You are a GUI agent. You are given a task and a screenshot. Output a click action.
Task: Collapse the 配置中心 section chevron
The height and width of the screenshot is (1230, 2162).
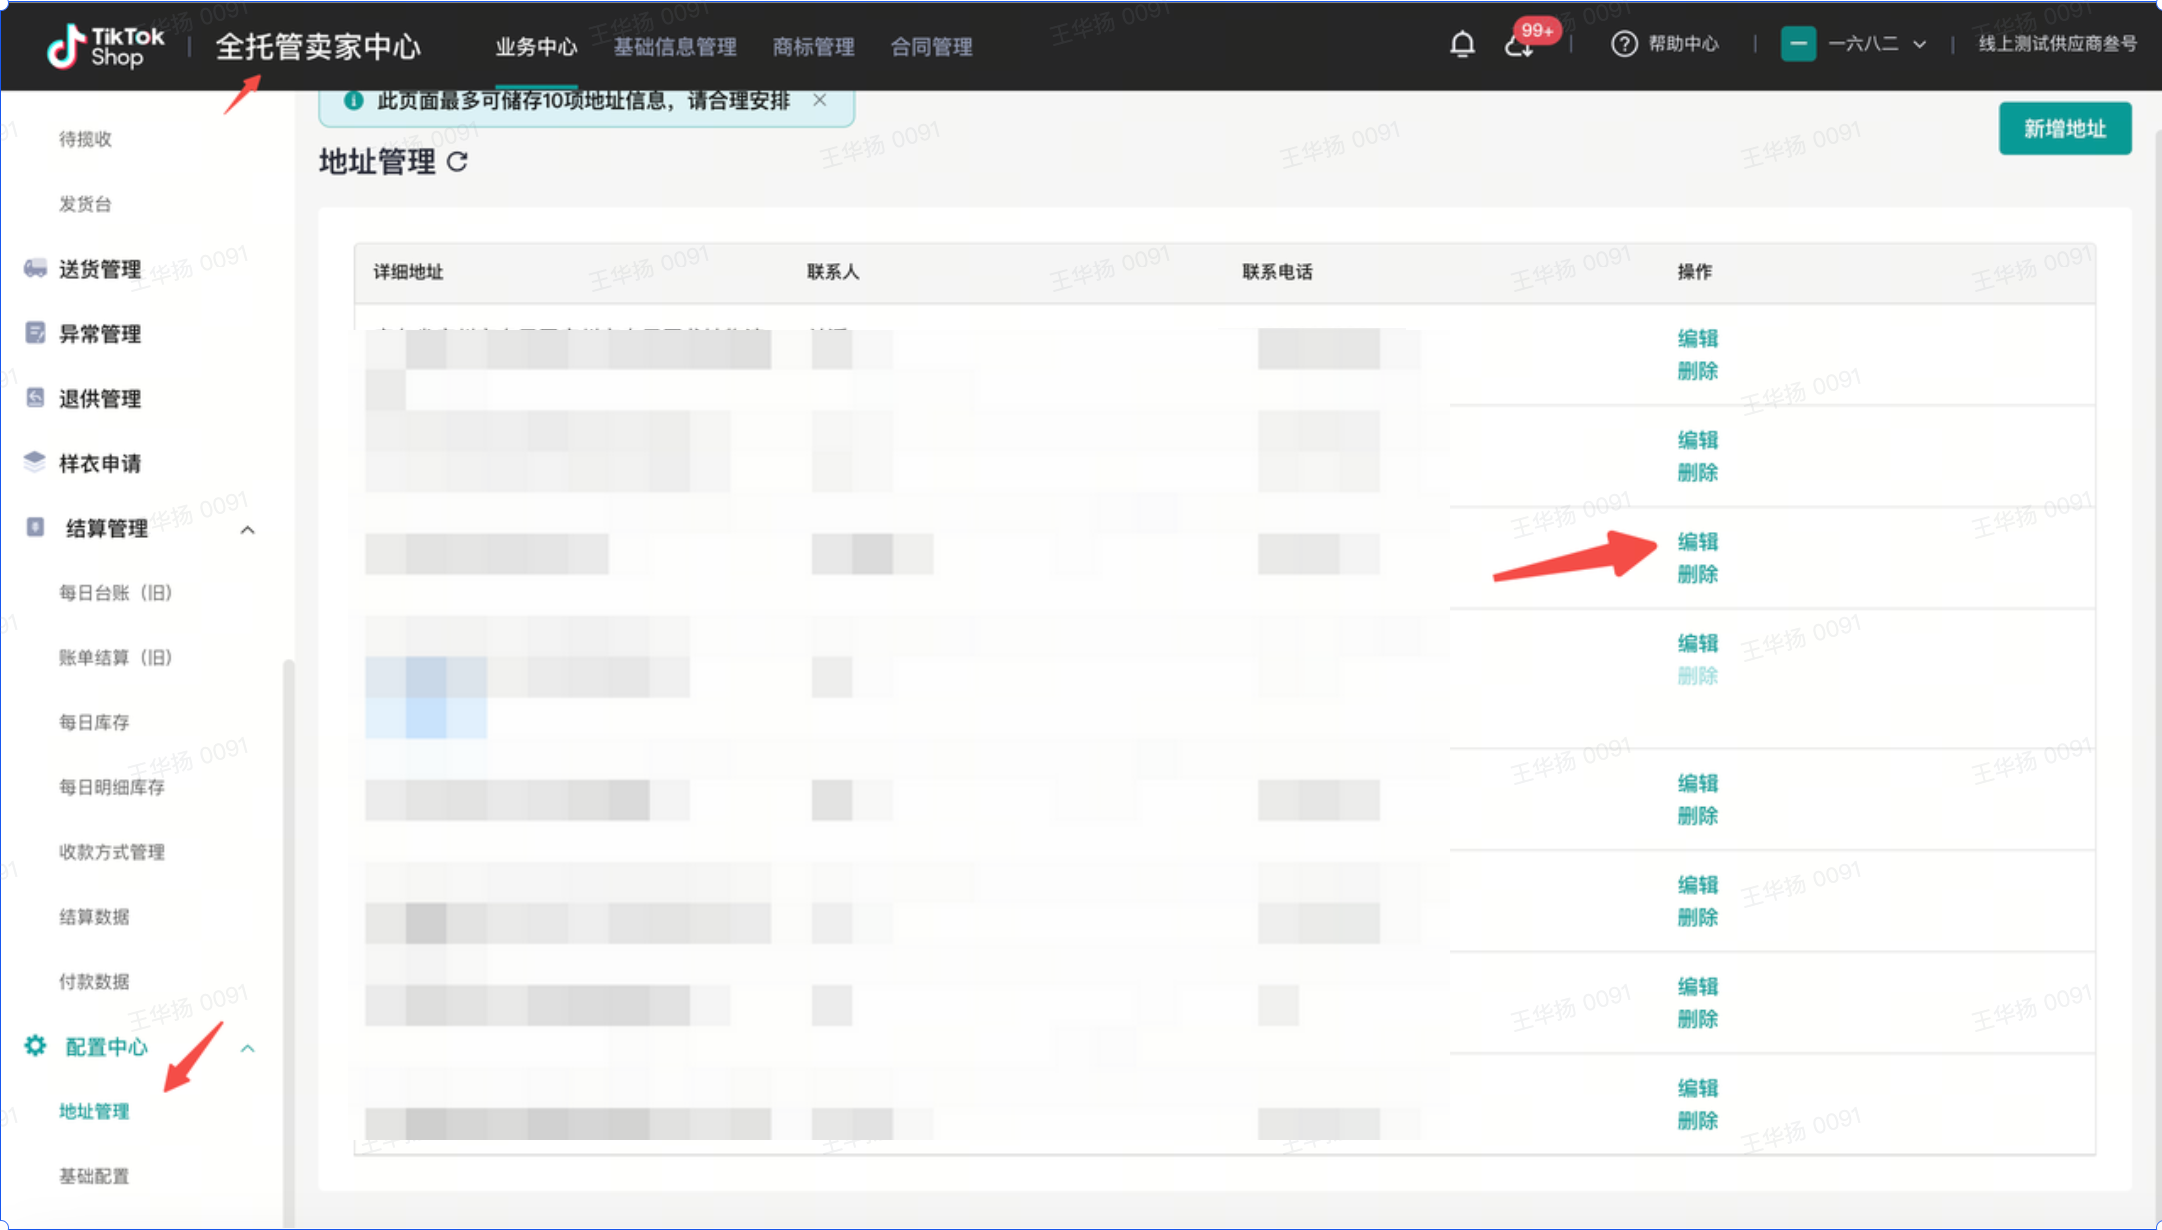[248, 1048]
